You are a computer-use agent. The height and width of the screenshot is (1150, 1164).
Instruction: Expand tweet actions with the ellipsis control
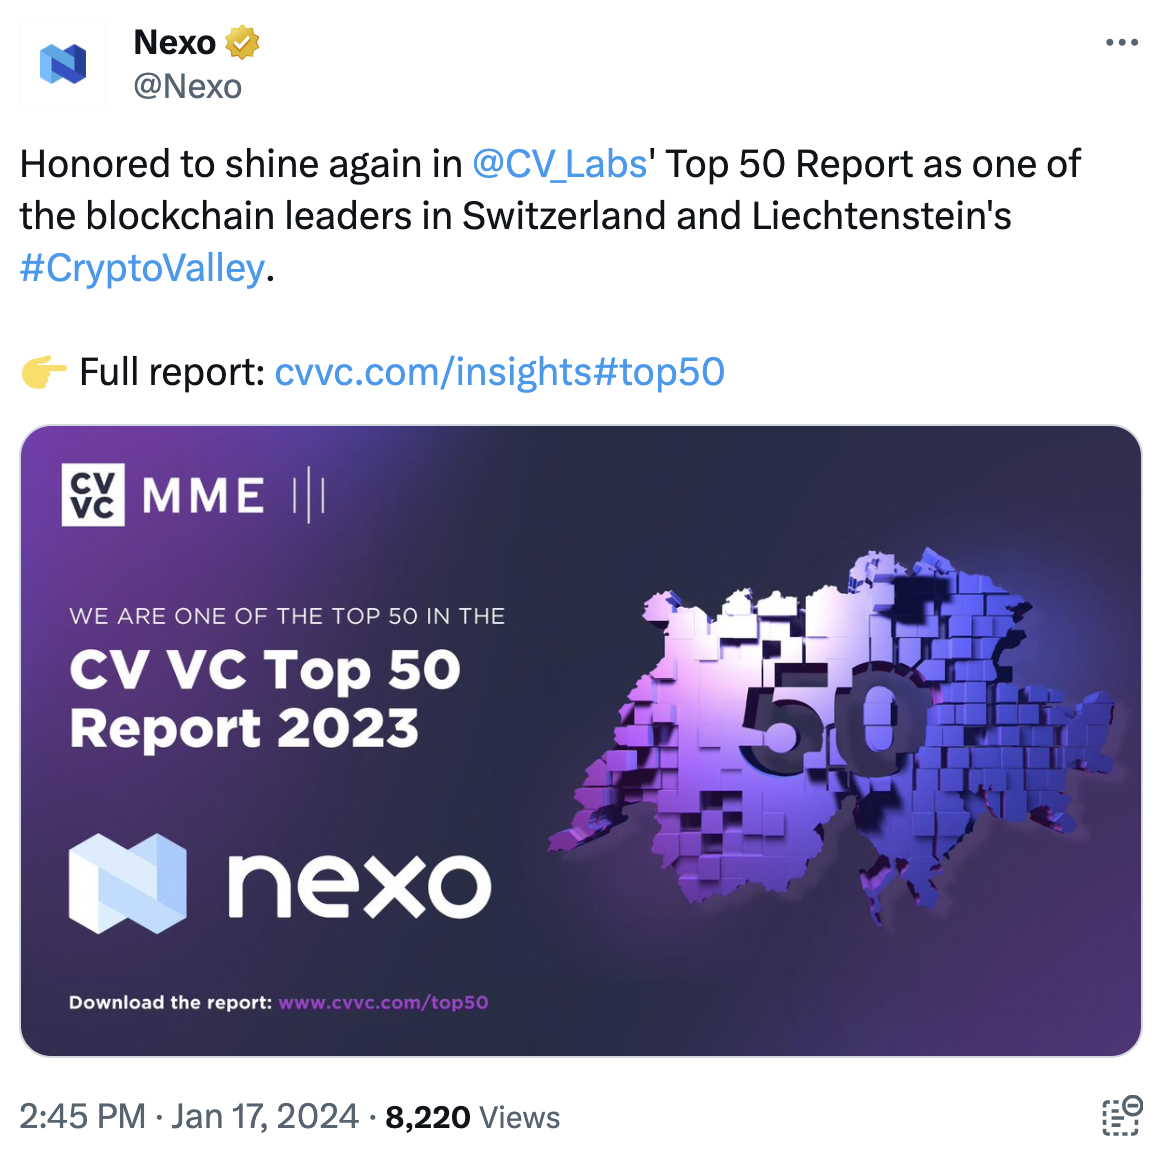pyautogui.click(x=1122, y=40)
